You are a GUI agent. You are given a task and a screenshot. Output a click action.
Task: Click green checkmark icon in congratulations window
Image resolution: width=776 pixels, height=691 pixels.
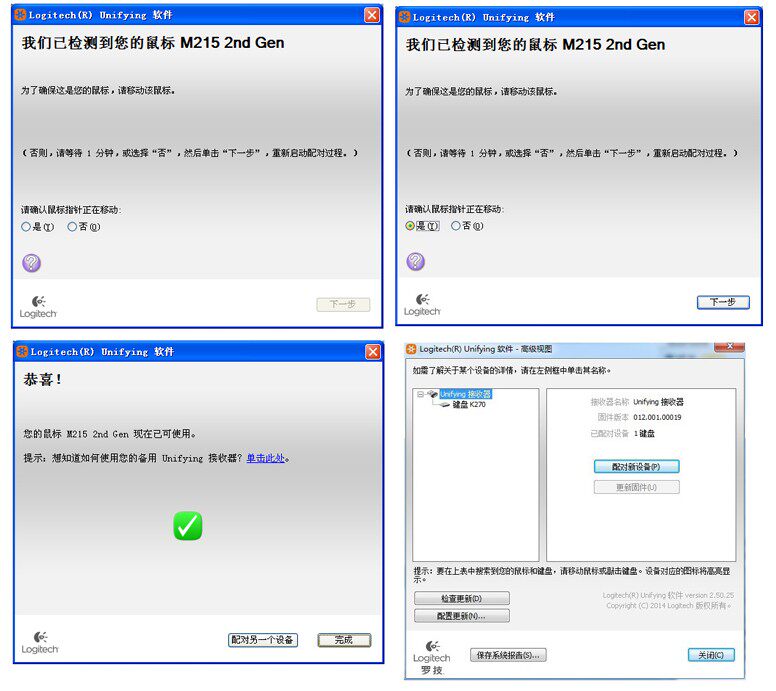tap(188, 526)
